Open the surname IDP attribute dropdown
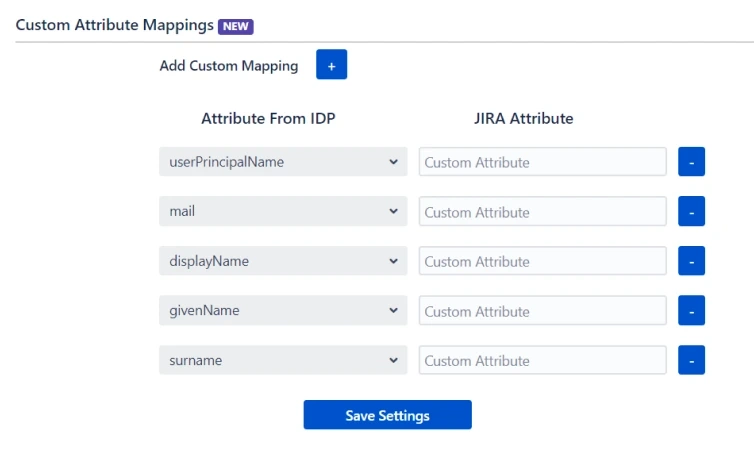 (283, 360)
